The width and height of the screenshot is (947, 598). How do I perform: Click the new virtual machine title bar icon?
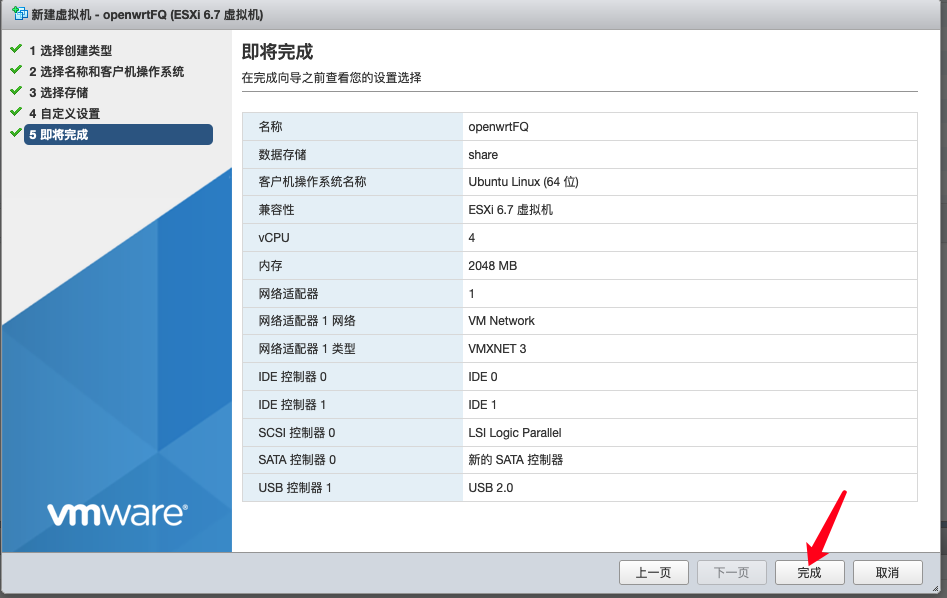tap(19, 13)
